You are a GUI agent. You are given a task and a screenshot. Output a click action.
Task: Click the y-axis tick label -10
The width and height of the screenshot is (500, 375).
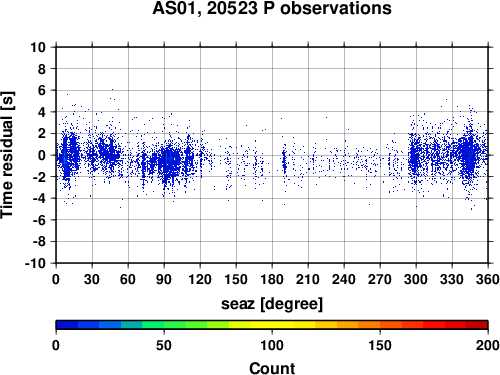click(x=35, y=263)
